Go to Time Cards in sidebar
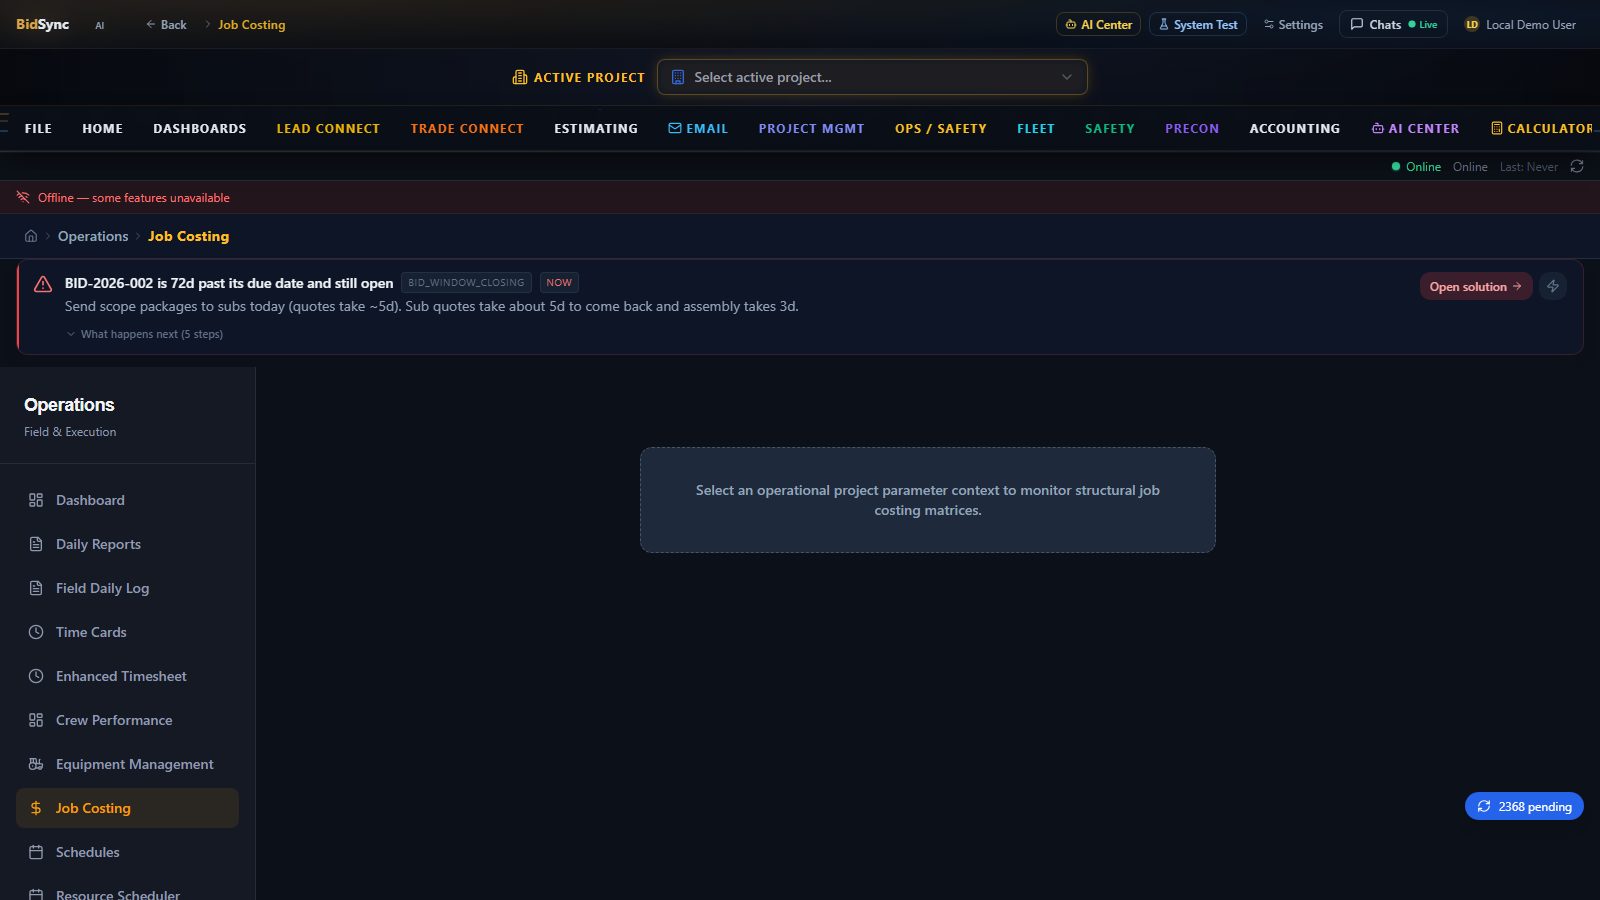Viewport: 1600px width, 900px height. point(127,632)
